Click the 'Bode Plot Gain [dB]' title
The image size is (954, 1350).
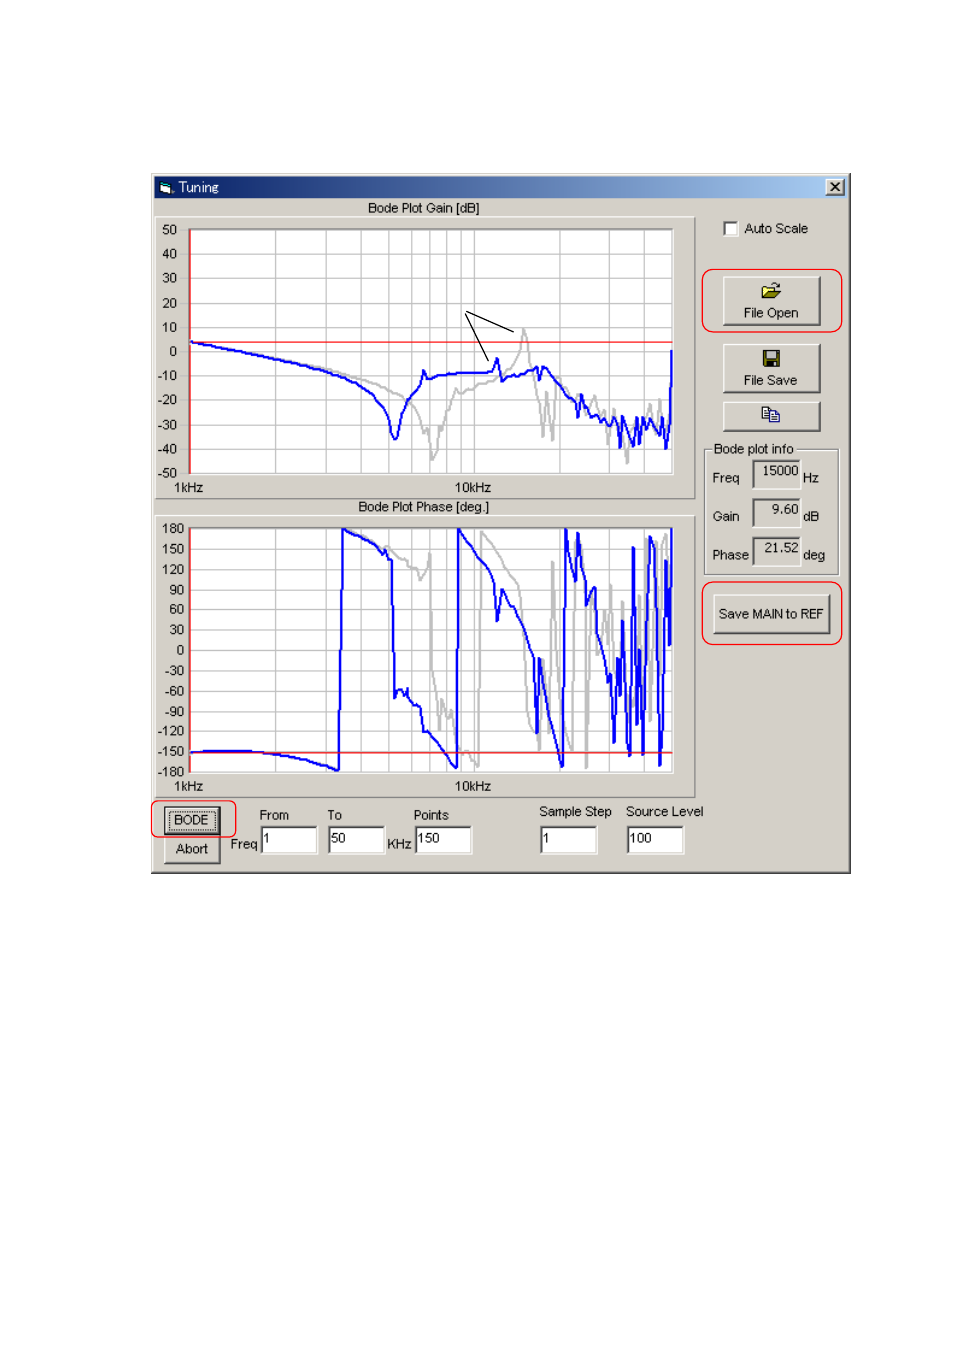pyautogui.click(x=424, y=208)
